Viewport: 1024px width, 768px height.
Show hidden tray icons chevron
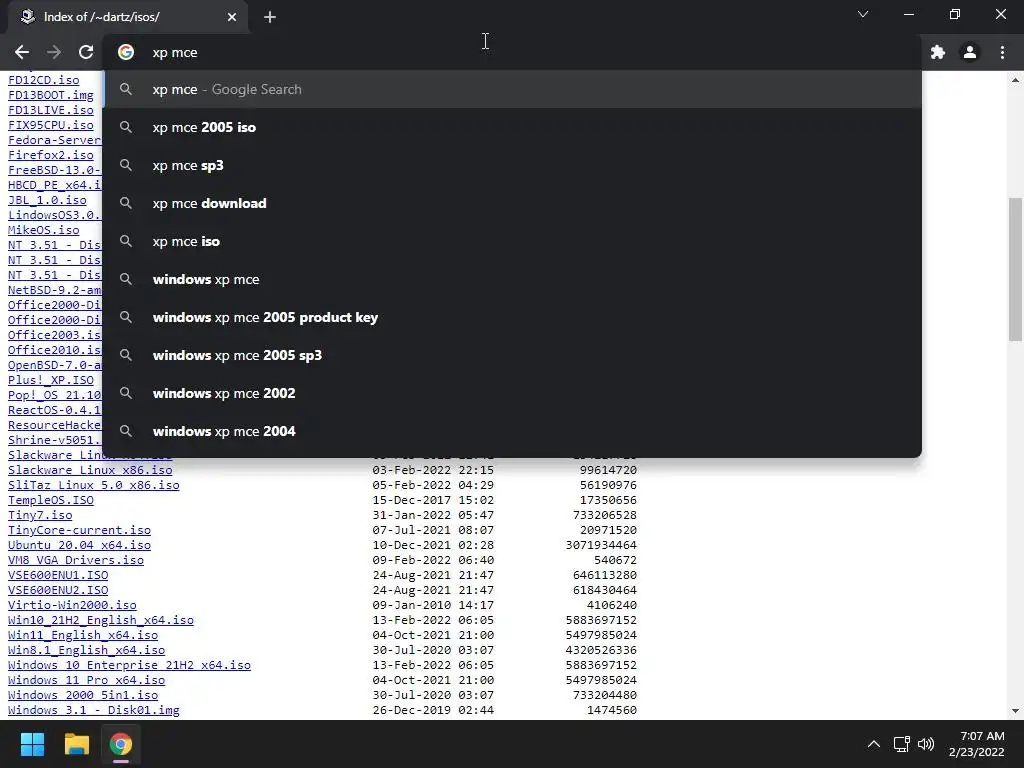pyautogui.click(x=873, y=744)
